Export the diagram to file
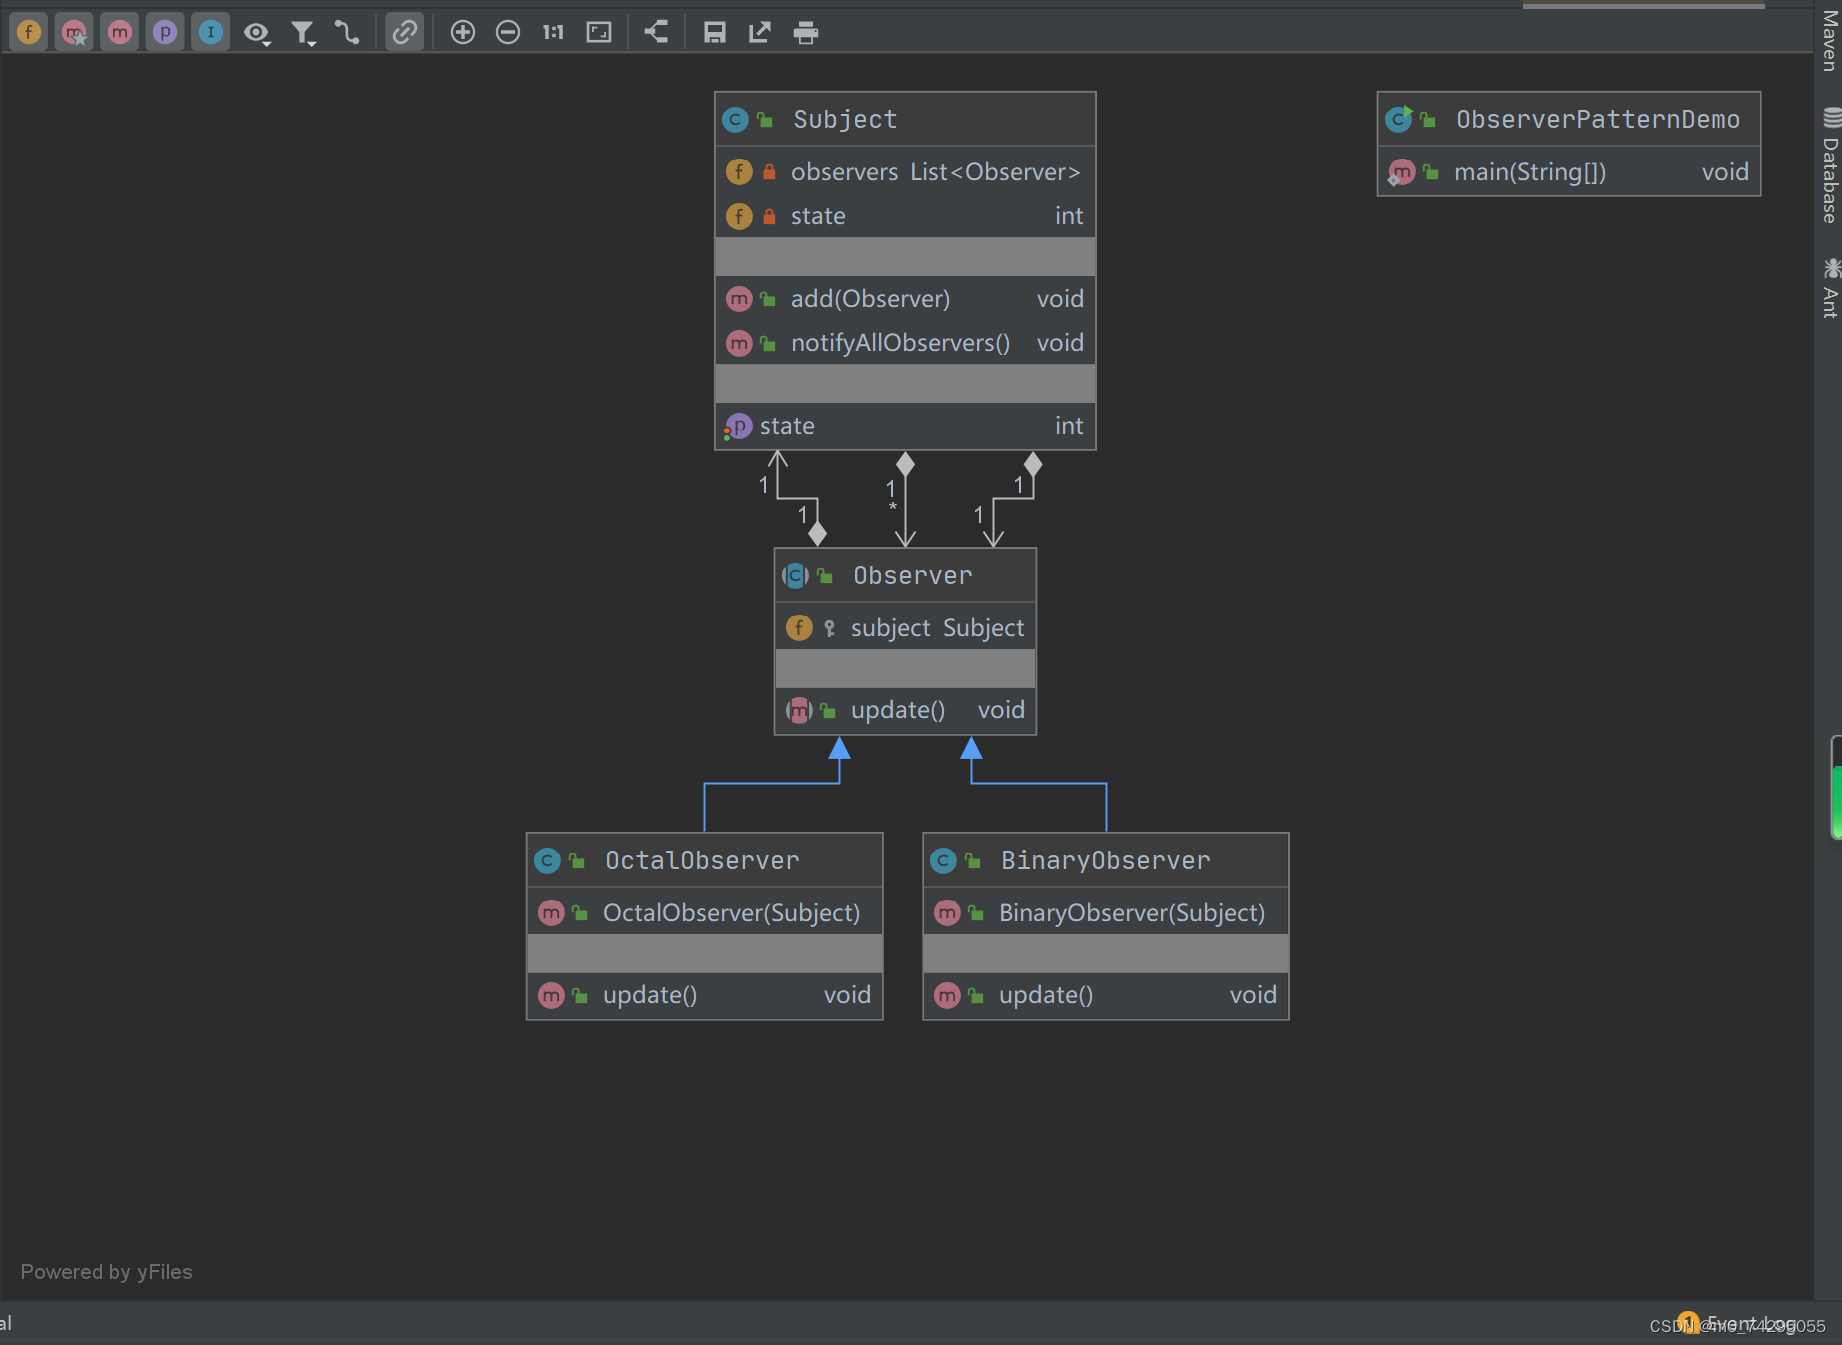1842x1345 pixels. 760,33
